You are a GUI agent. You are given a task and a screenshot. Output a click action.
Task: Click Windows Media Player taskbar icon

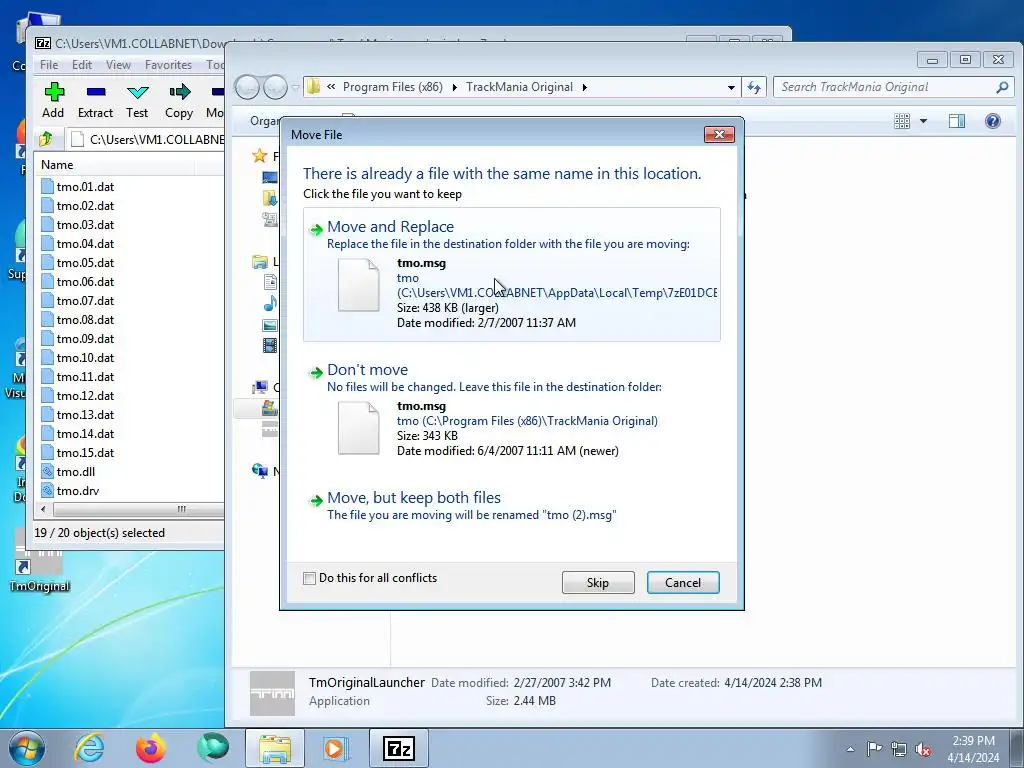click(336, 748)
